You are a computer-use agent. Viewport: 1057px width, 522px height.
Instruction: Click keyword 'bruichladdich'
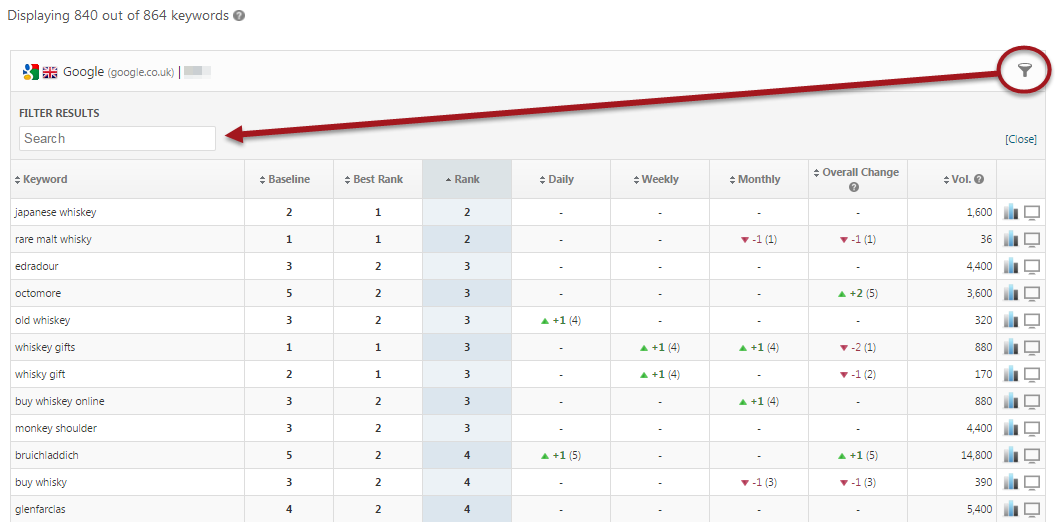pos(47,455)
